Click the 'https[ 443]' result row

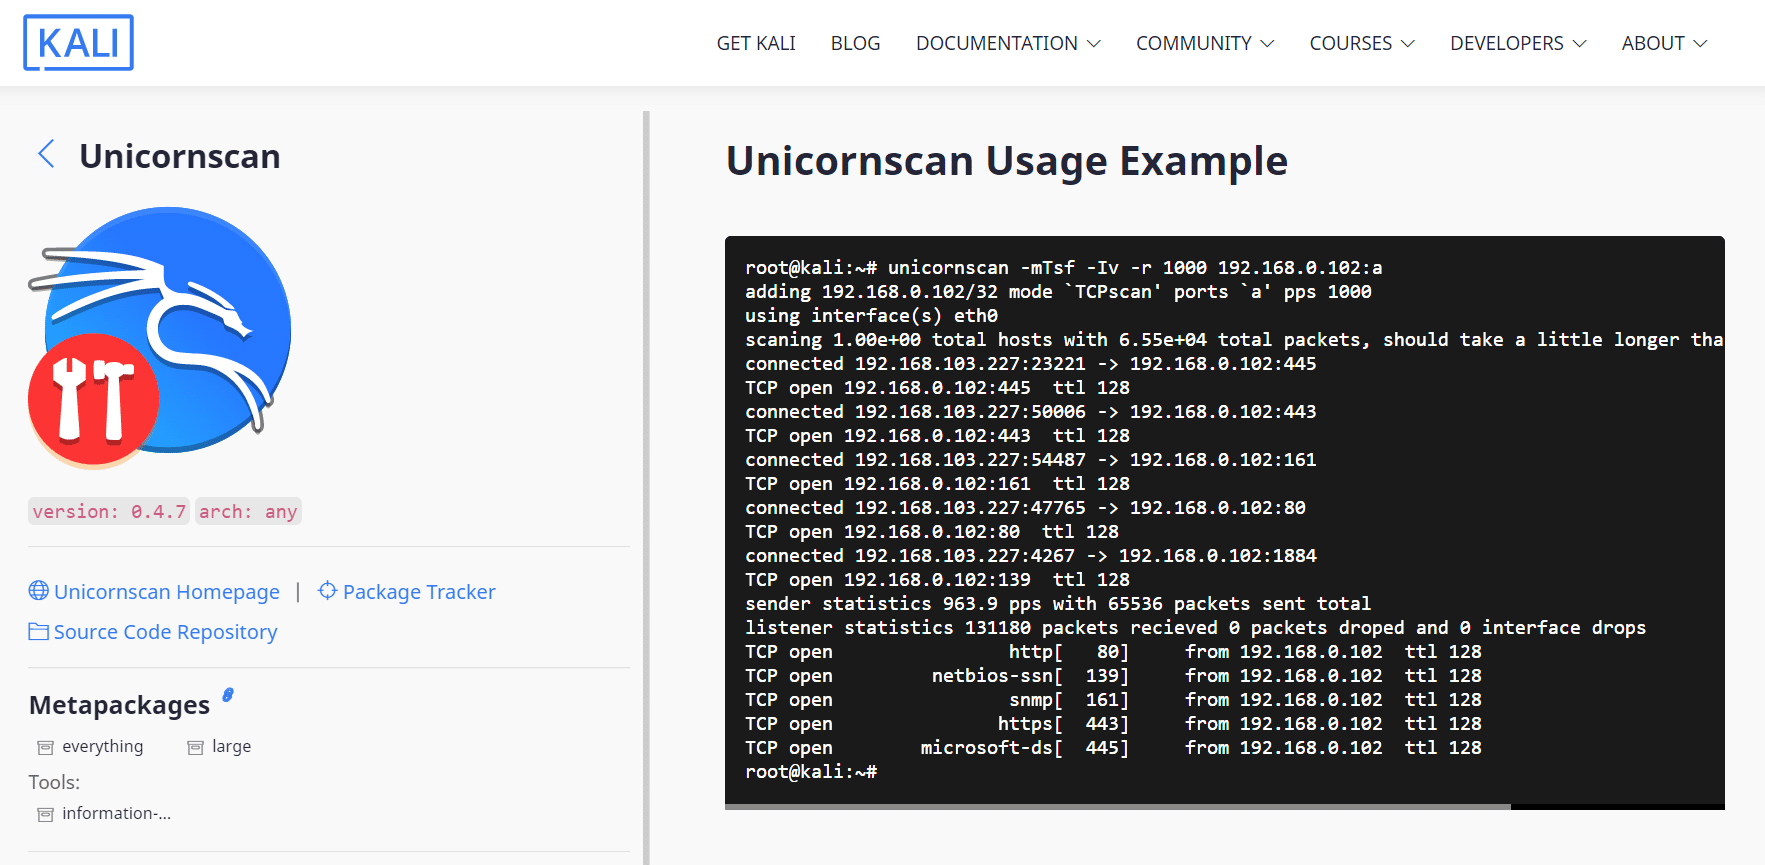(1113, 723)
